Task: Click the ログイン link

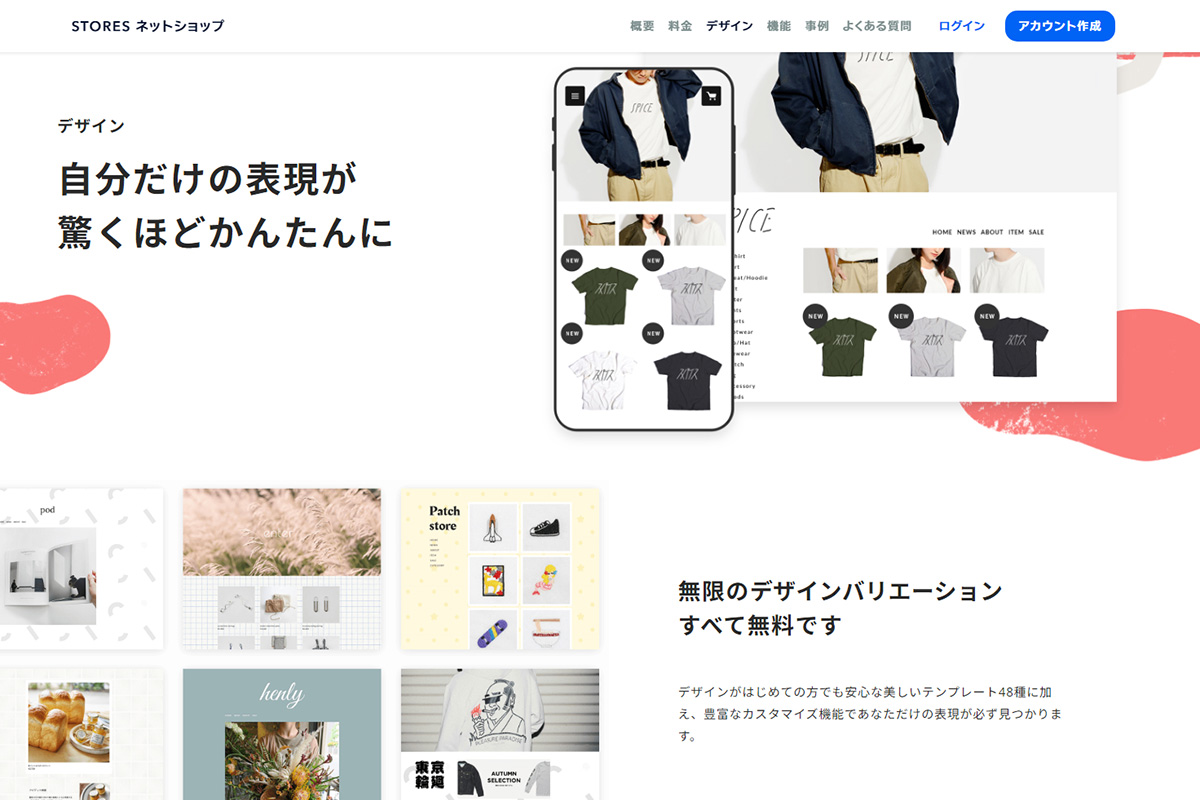Action: [x=960, y=25]
